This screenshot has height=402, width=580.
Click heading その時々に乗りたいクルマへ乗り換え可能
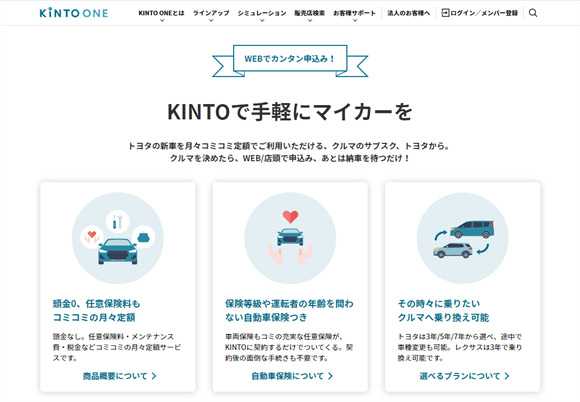click(x=443, y=311)
